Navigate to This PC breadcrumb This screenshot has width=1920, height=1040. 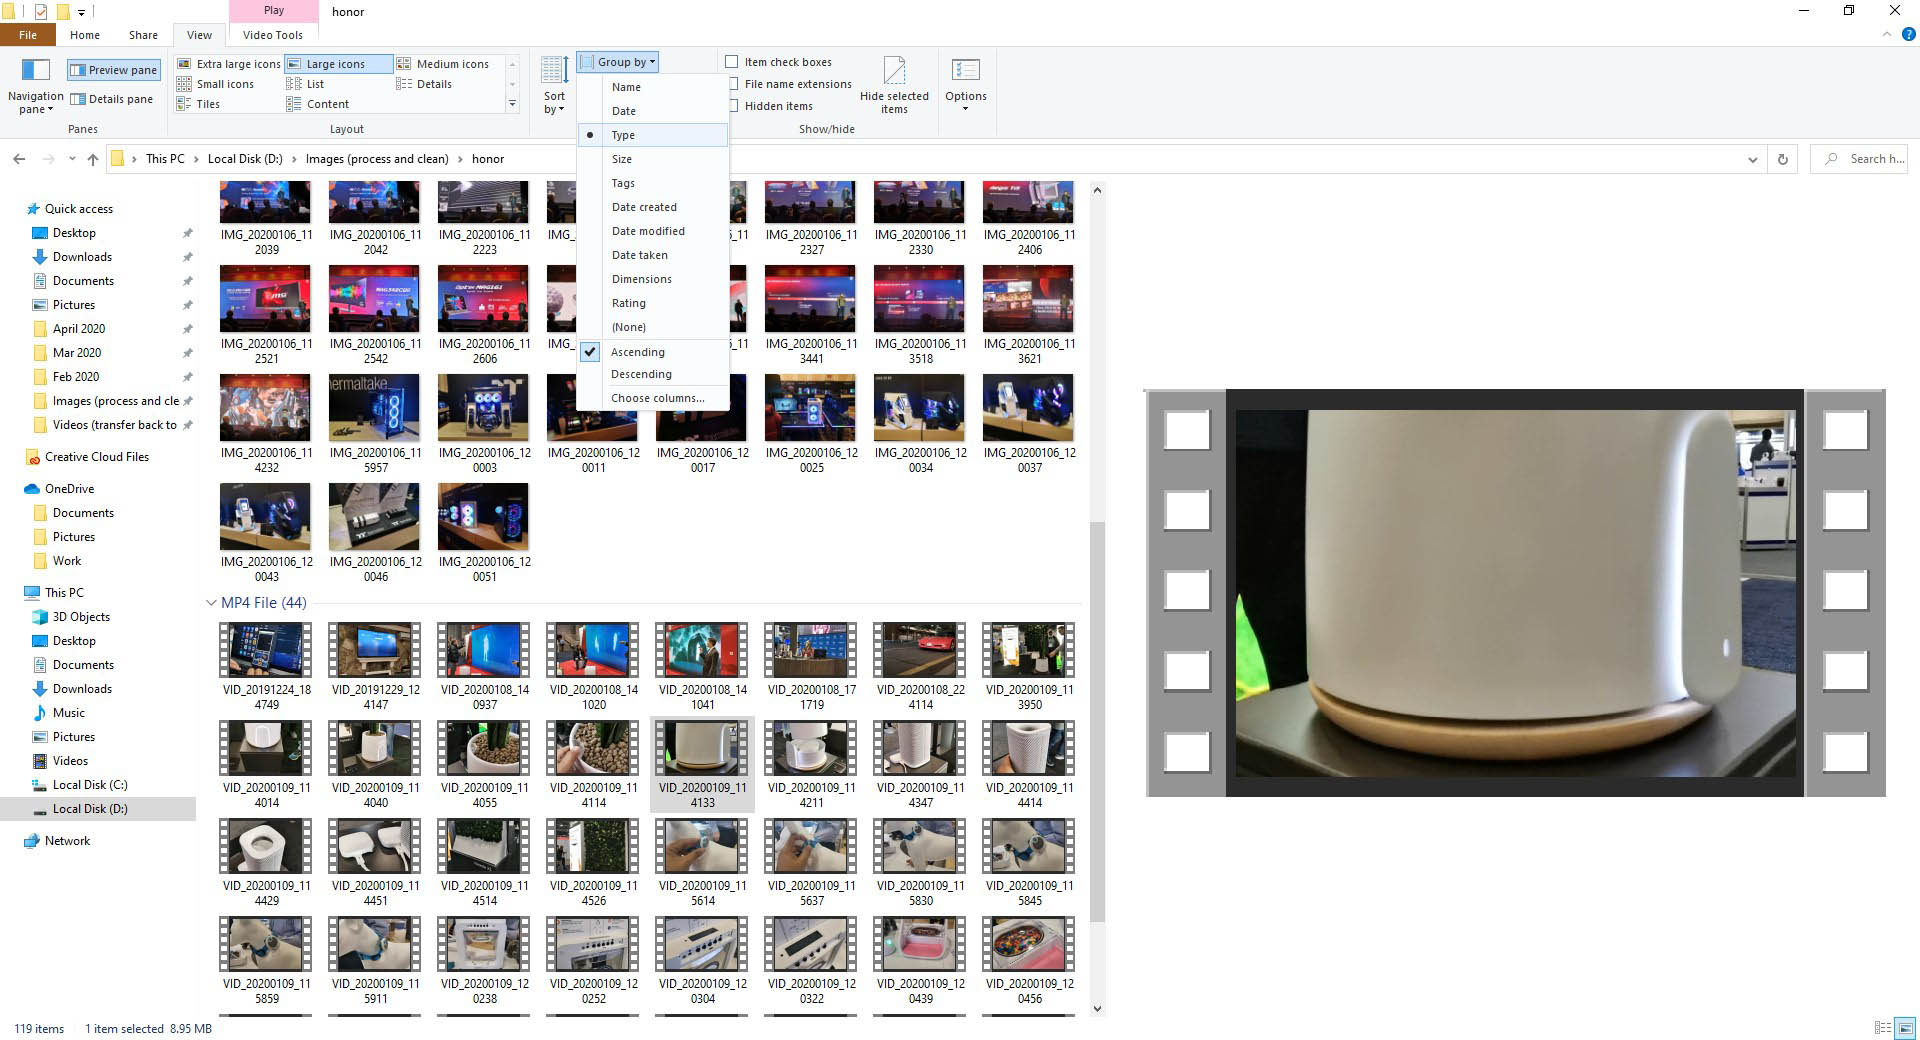(x=165, y=159)
